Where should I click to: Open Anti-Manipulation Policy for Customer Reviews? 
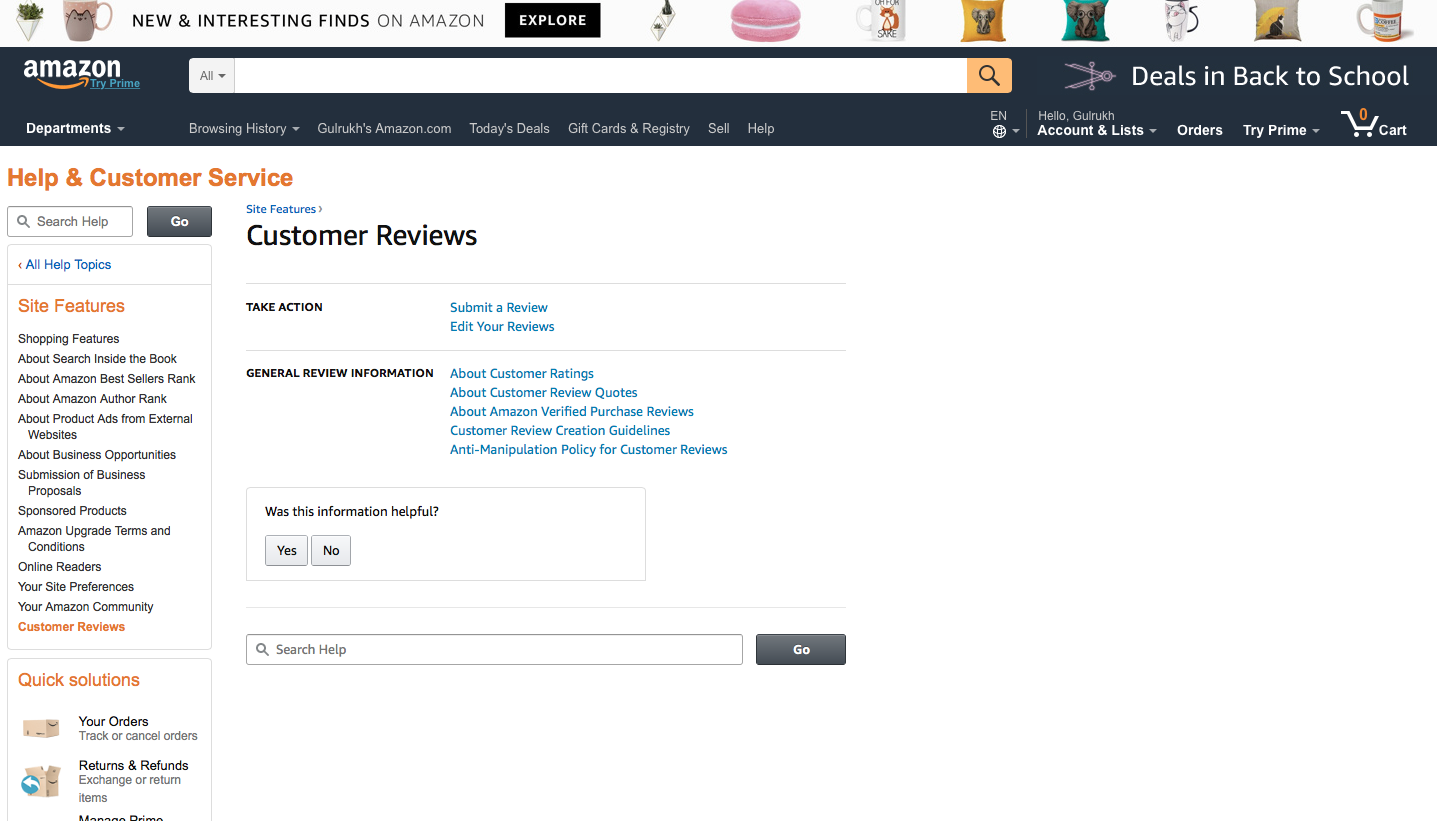[589, 449]
